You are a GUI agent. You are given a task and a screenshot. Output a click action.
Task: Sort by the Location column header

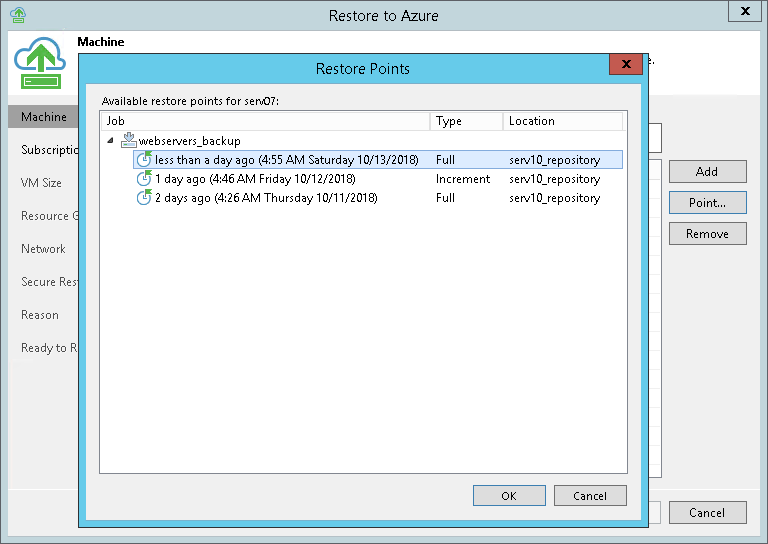coord(562,121)
